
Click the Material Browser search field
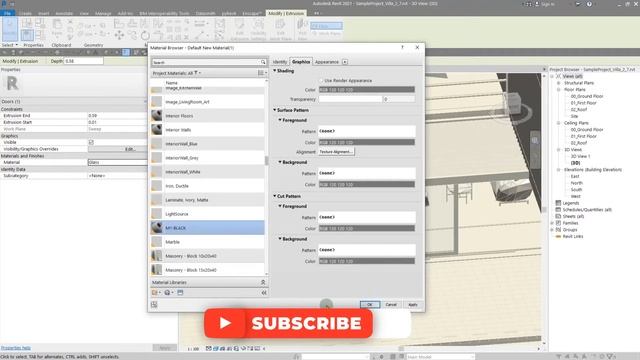[x=206, y=62]
